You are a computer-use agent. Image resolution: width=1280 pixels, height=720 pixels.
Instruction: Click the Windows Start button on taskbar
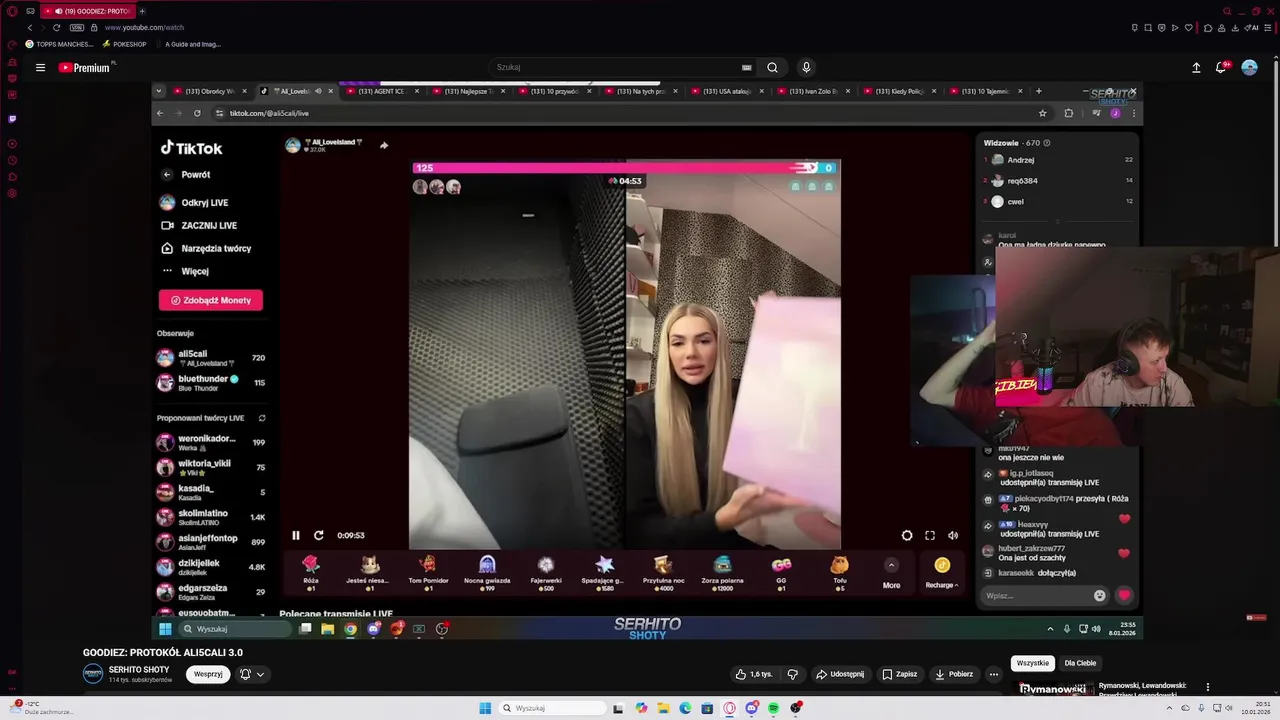tap(485, 708)
